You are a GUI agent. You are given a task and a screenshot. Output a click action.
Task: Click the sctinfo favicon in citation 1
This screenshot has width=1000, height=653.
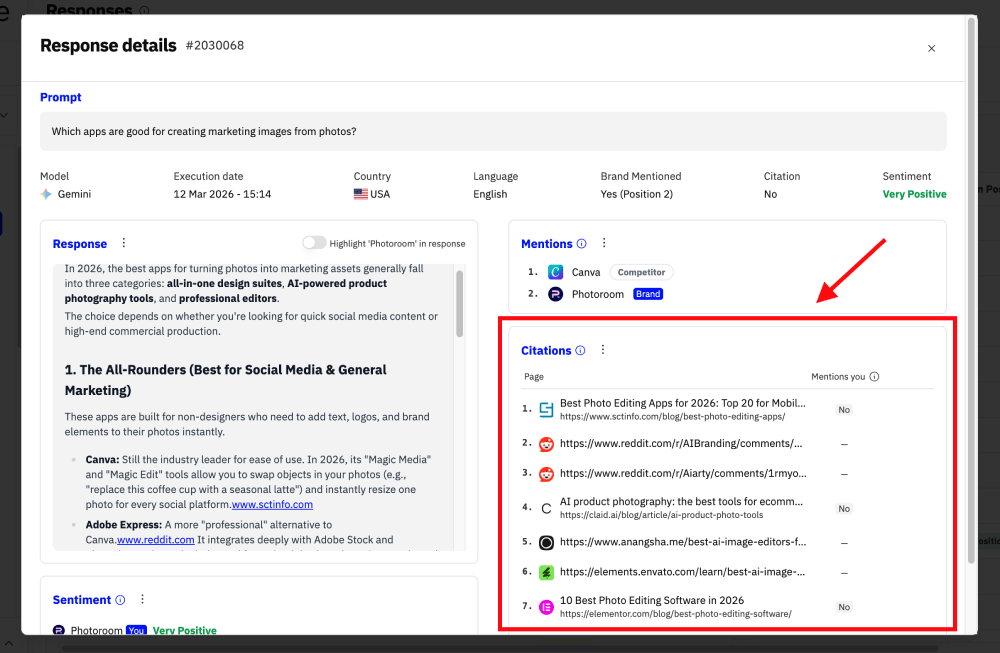(546, 409)
